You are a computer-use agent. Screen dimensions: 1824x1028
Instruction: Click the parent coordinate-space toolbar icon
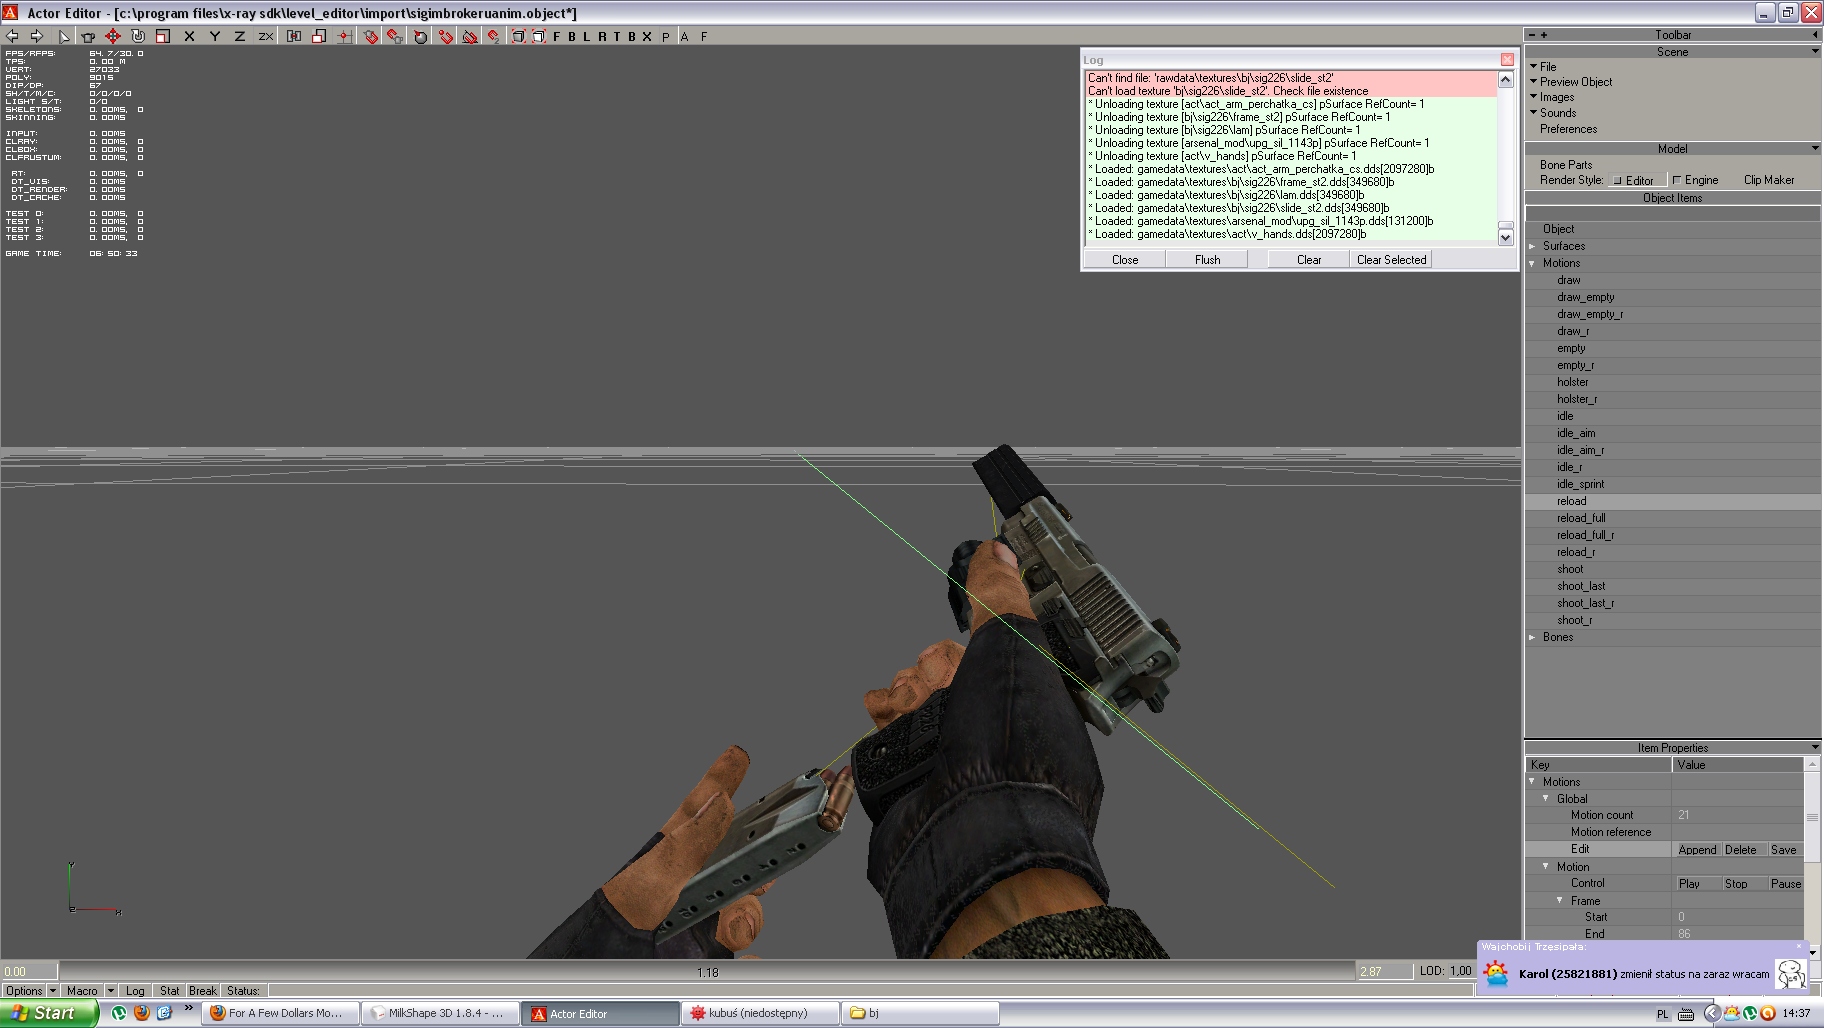click(x=294, y=36)
